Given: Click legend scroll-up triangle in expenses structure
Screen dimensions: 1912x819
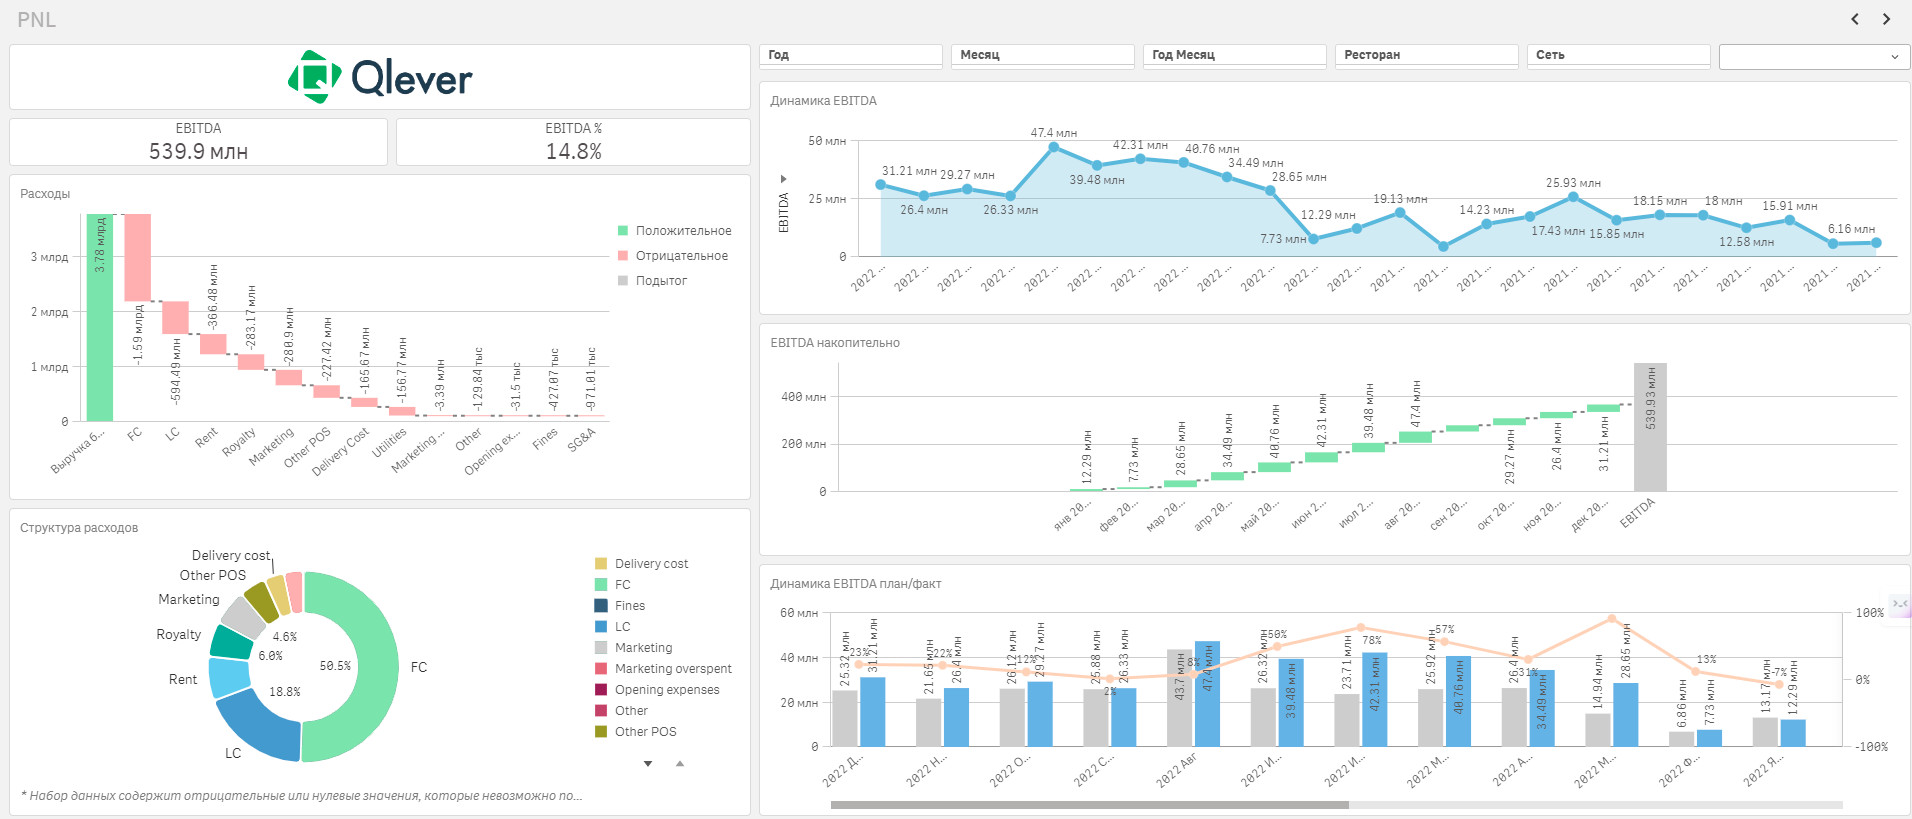Looking at the screenshot, I should click(x=680, y=764).
